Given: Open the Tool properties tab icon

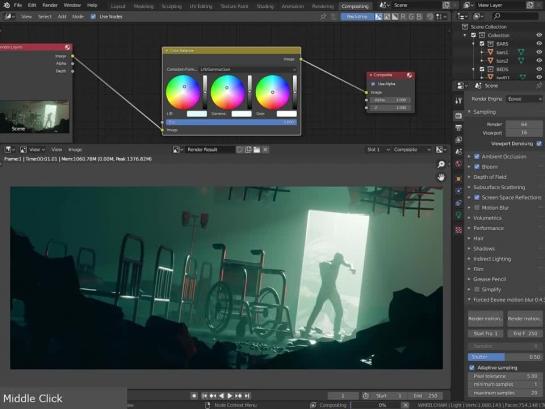Looking at the screenshot, I should (x=459, y=101).
